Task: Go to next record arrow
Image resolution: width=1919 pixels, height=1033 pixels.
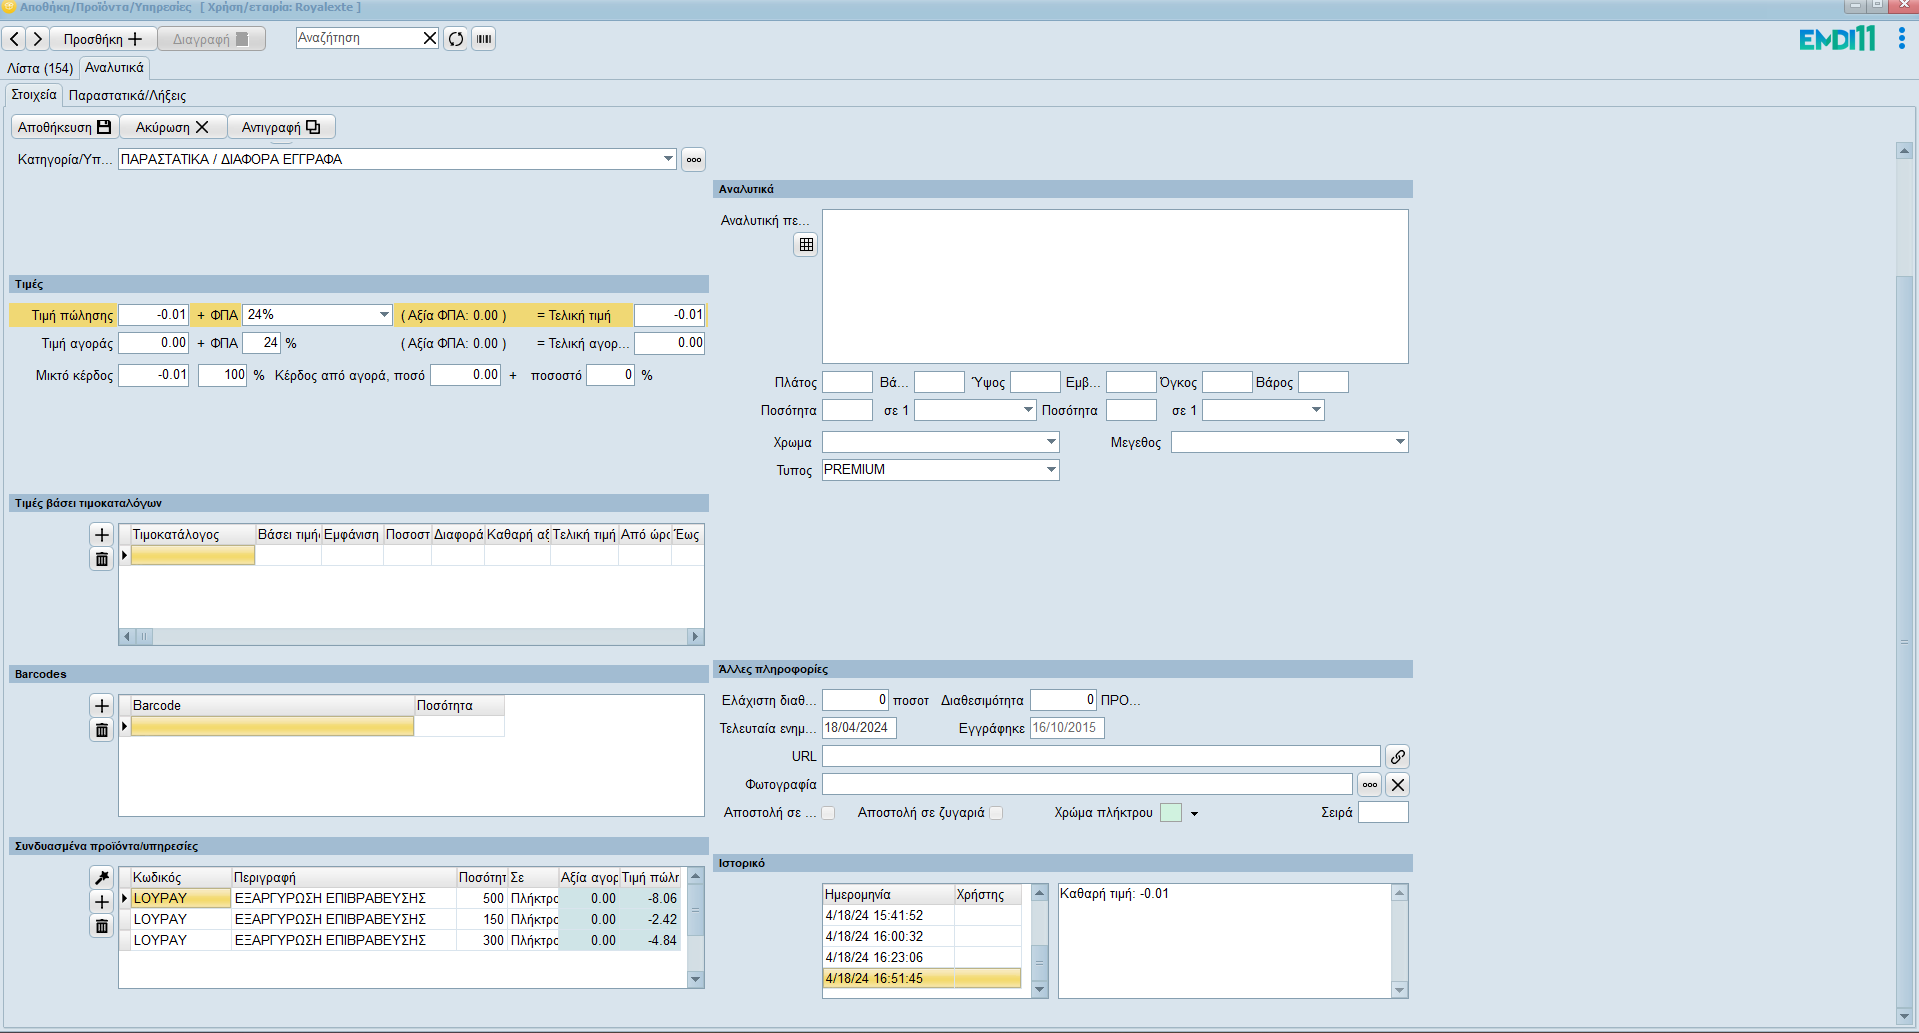Action: pos(37,39)
